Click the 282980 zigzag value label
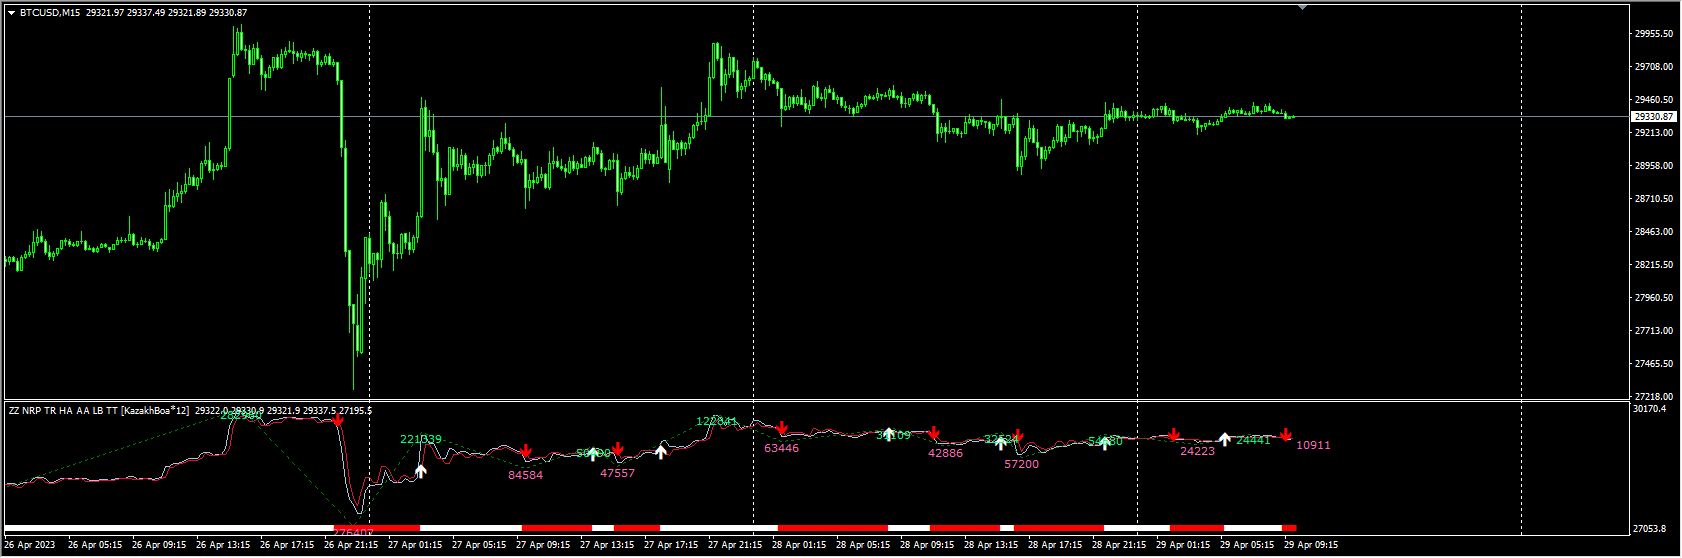Image resolution: width=1682 pixels, height=558 pixels. 241,414
